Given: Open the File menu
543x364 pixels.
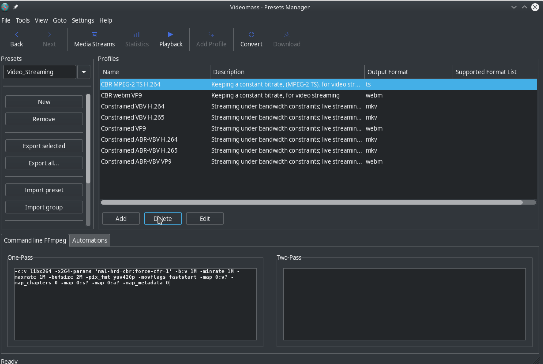Looking at the screenshot, I should coord(6,20).
